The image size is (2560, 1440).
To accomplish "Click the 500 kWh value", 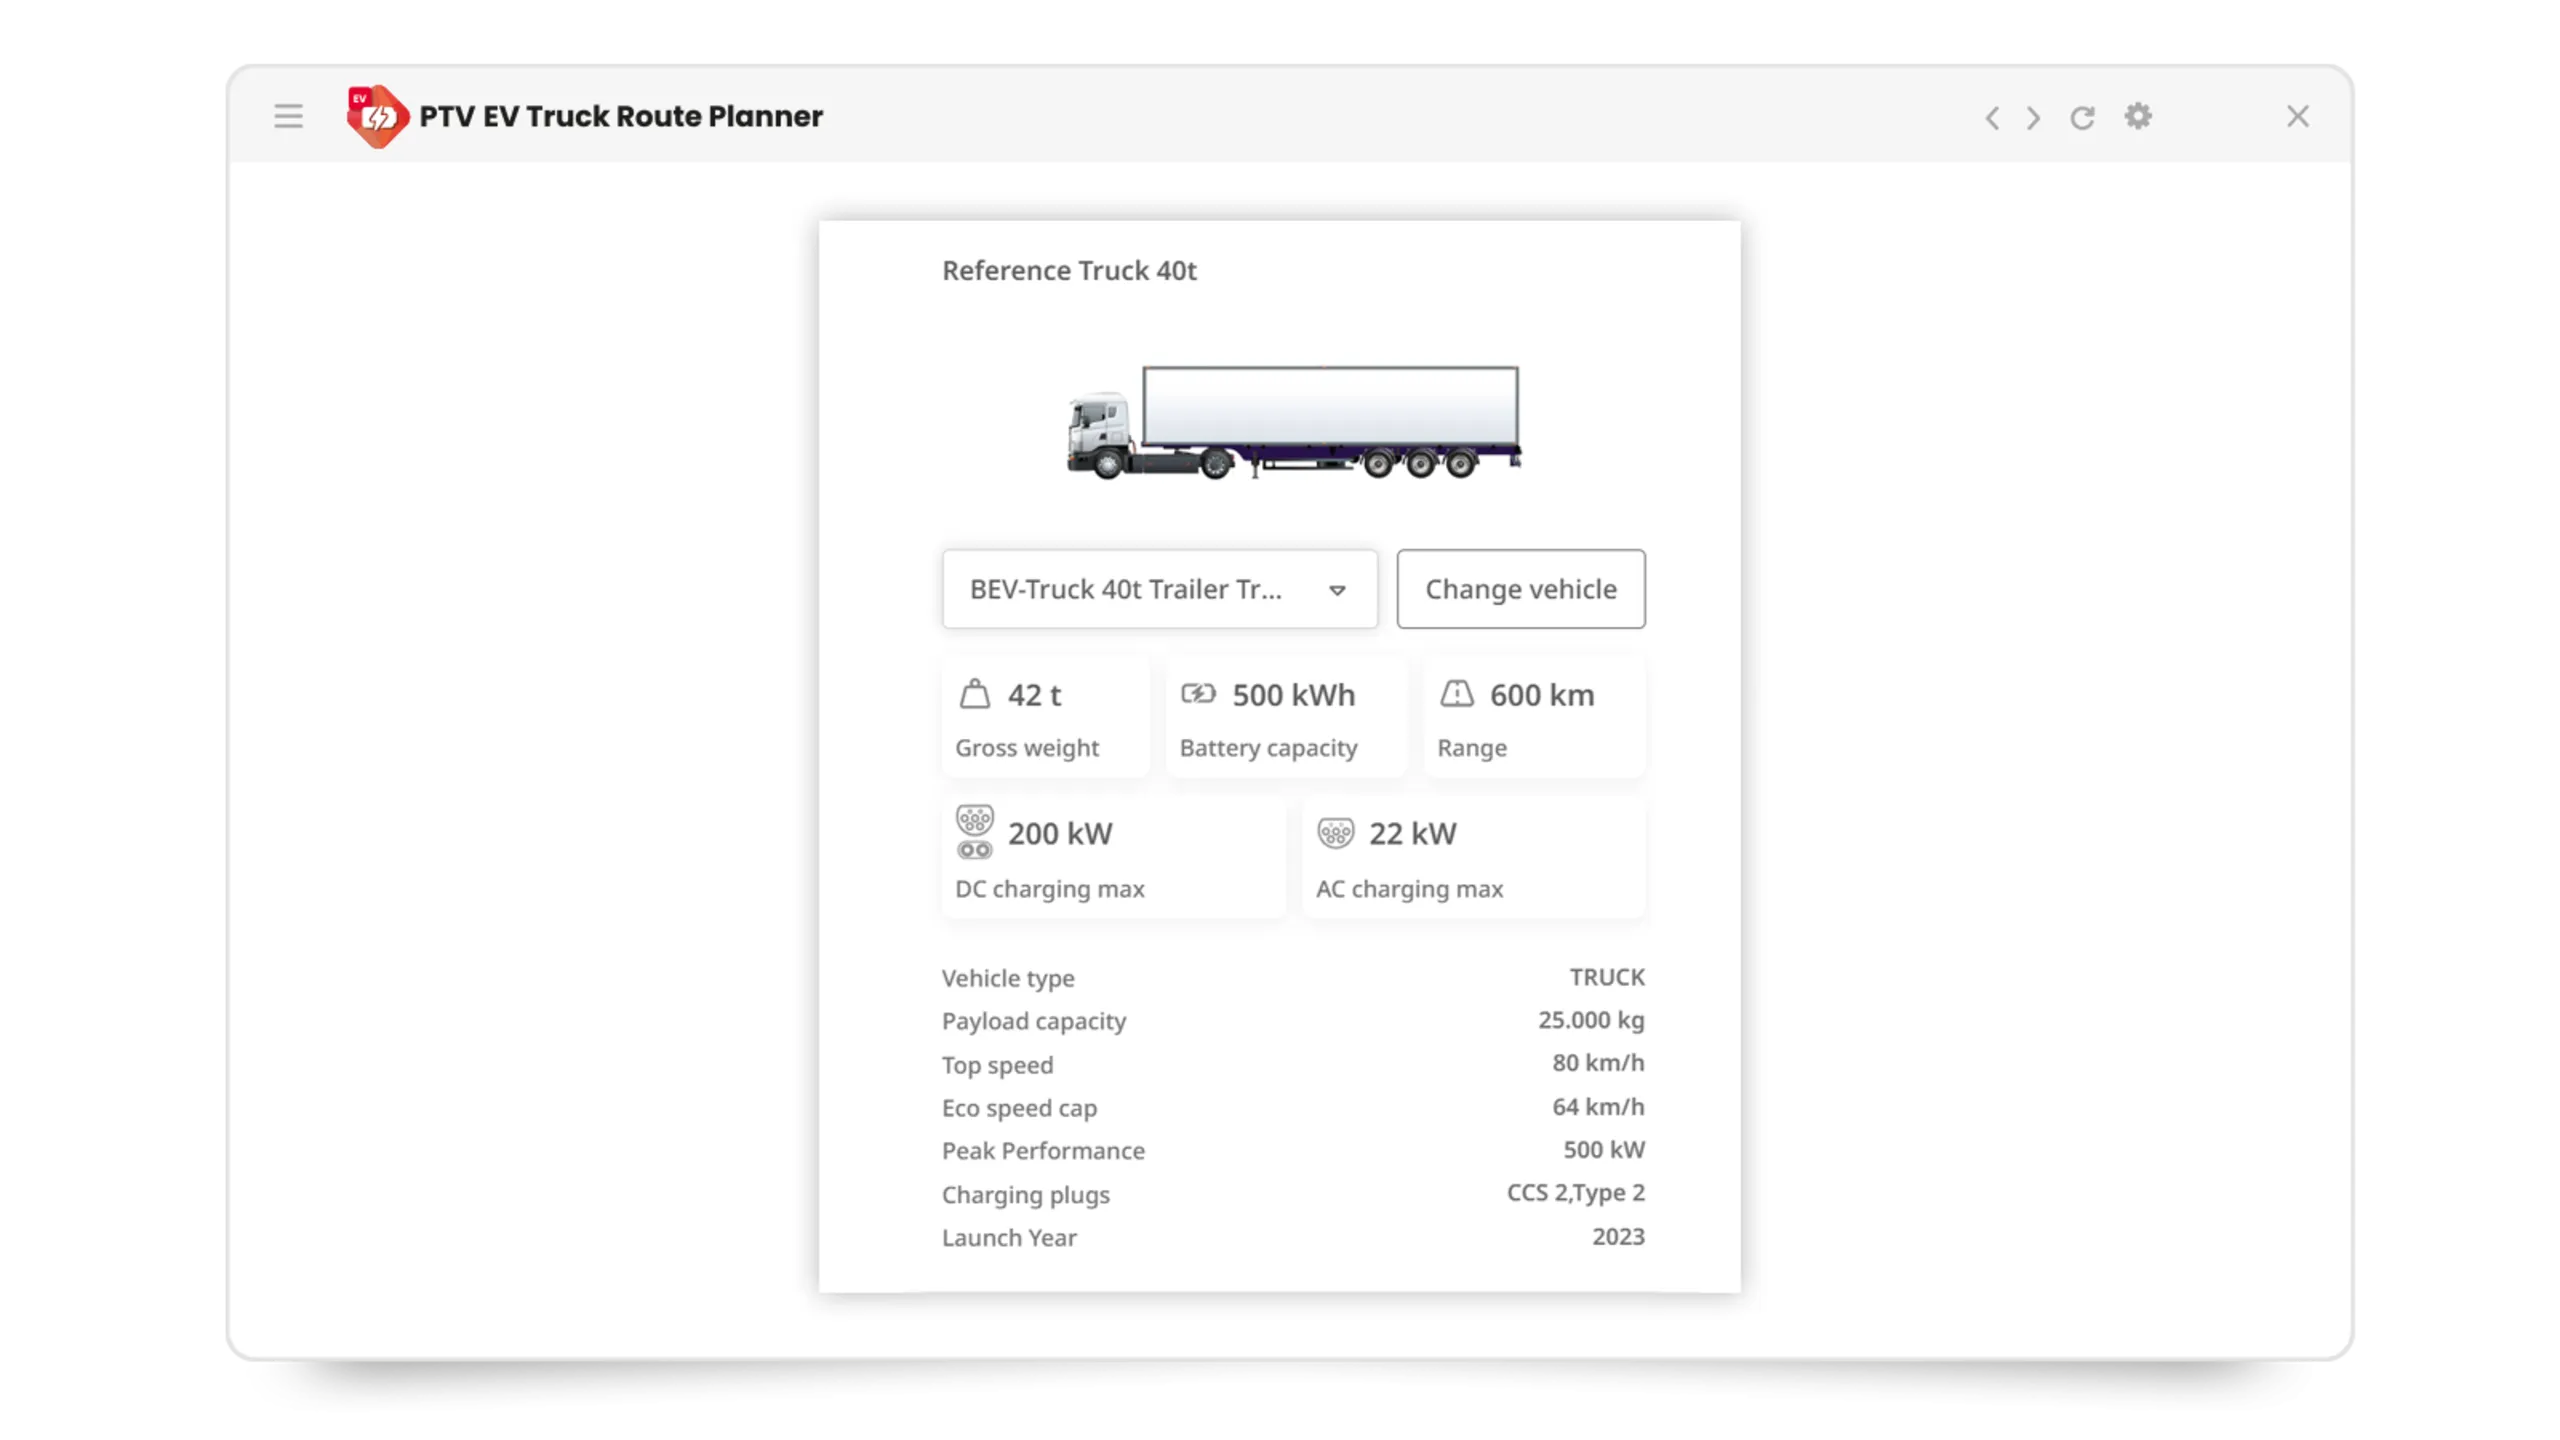I will click(1294, 695).
